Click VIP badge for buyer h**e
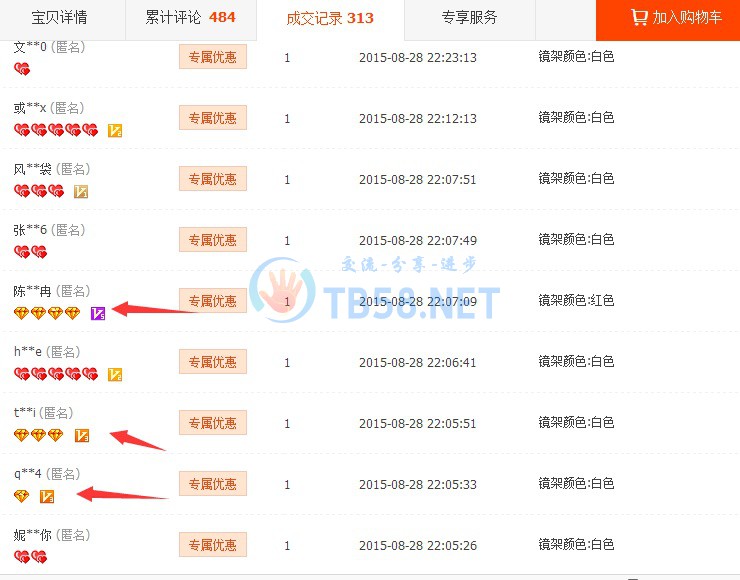 115,374
